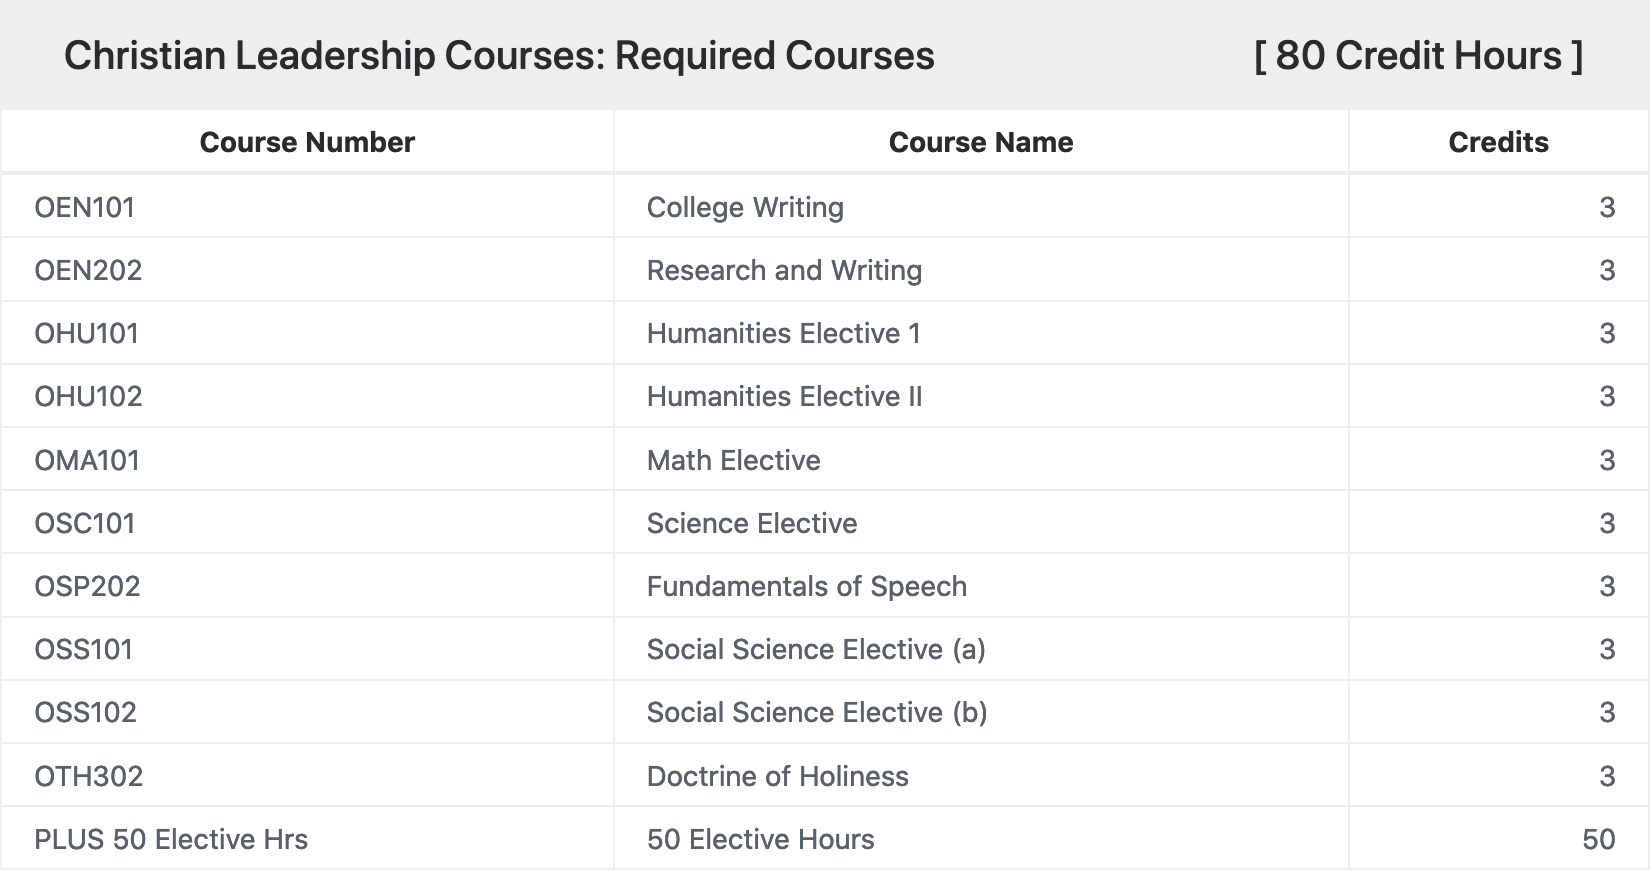The width and height of the screenshot is (1650, 870).
Task: Click Doctrine of Holiness course name
Action: (x=777, y=776)
